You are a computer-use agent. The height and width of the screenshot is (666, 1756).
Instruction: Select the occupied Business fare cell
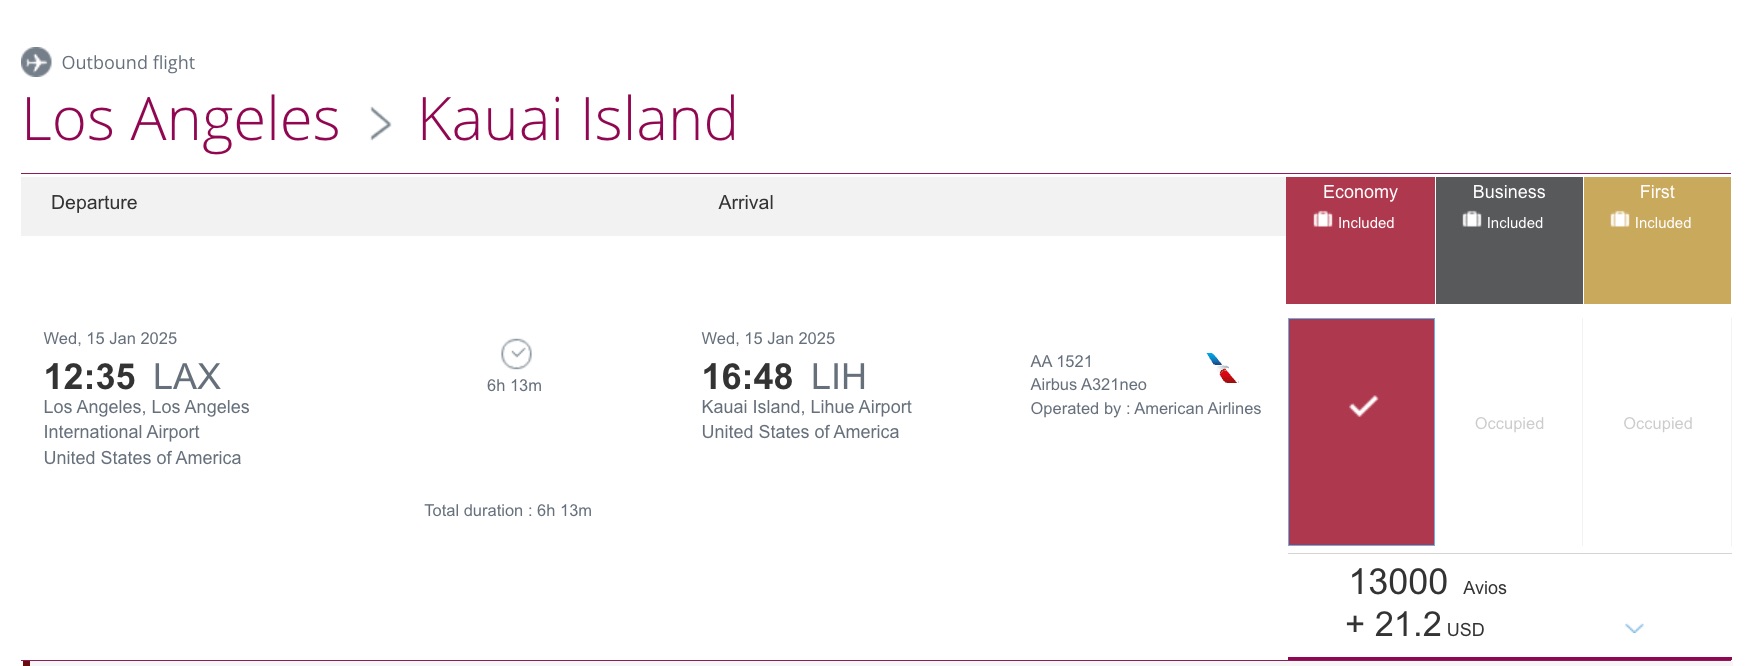click(1508, 423)
